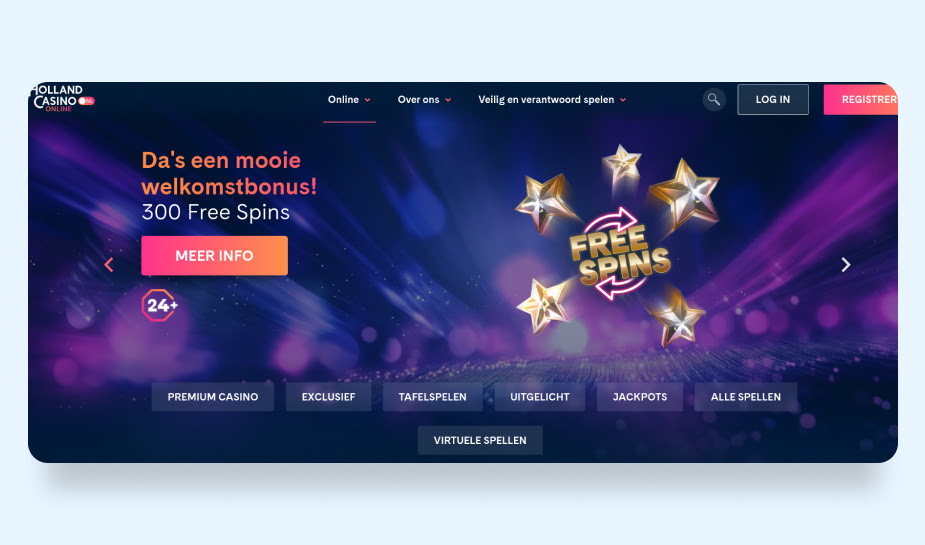Click the MEER INFO button

tap(215, 255)
